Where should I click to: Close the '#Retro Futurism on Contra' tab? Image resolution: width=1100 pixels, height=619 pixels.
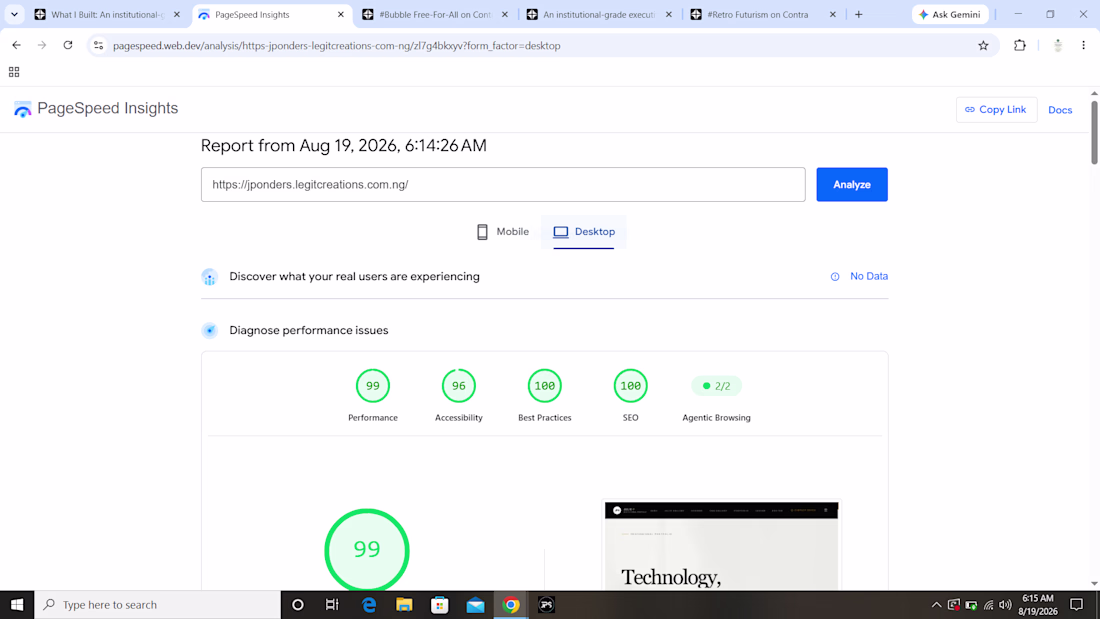(x=833, y=14)
